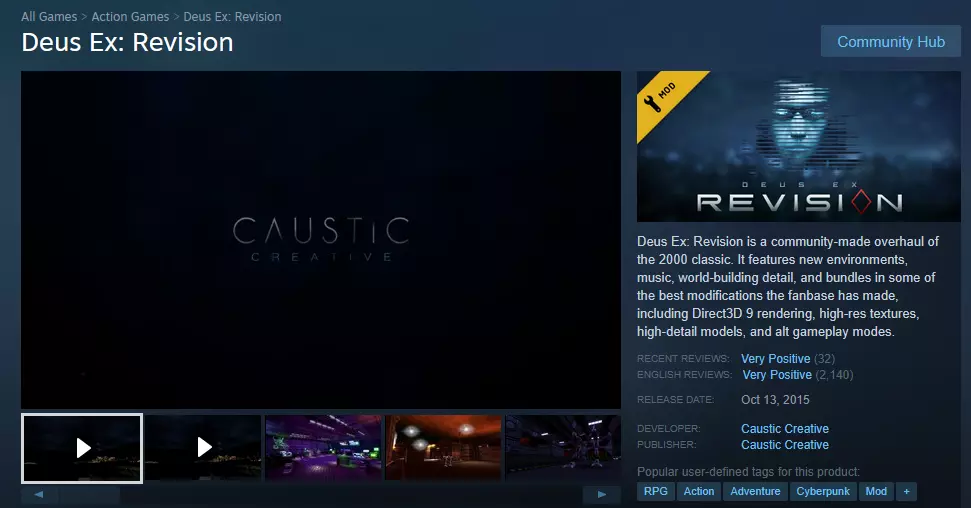Click the plus button to add tags
This screenshot has width=971, height=508.
pos(906,491)
